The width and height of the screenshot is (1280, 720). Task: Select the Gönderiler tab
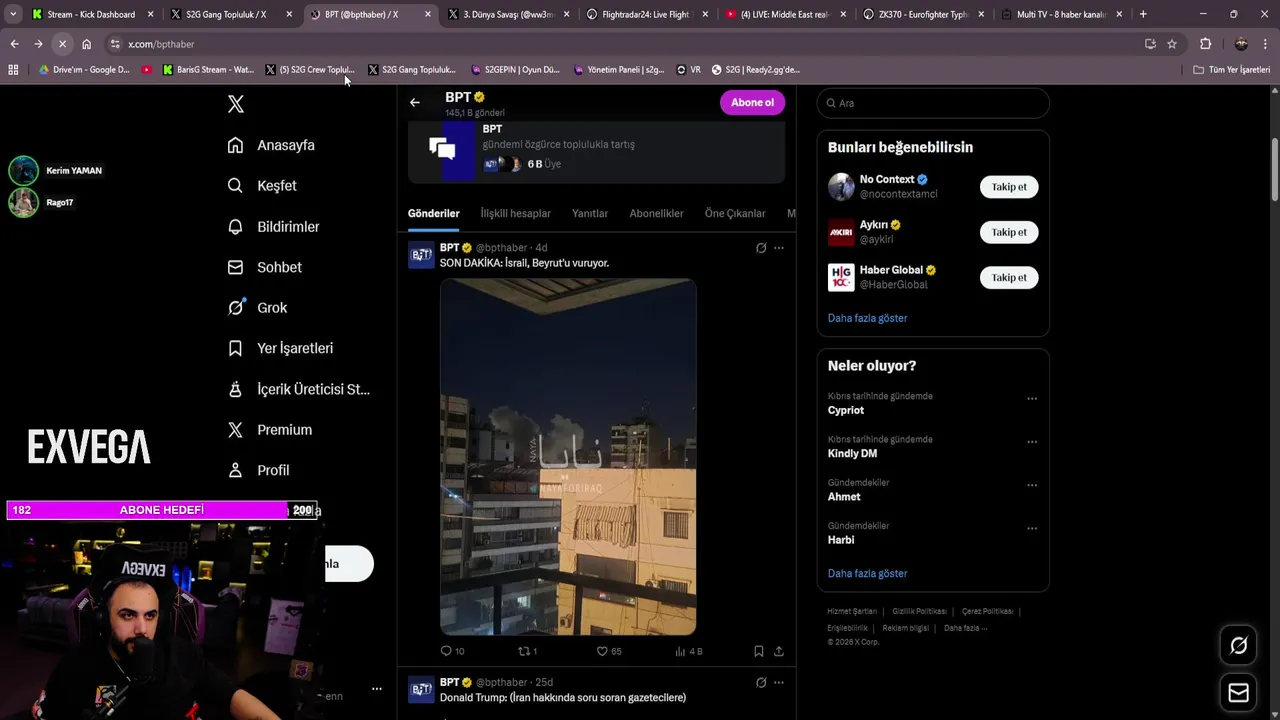point(433,213)
